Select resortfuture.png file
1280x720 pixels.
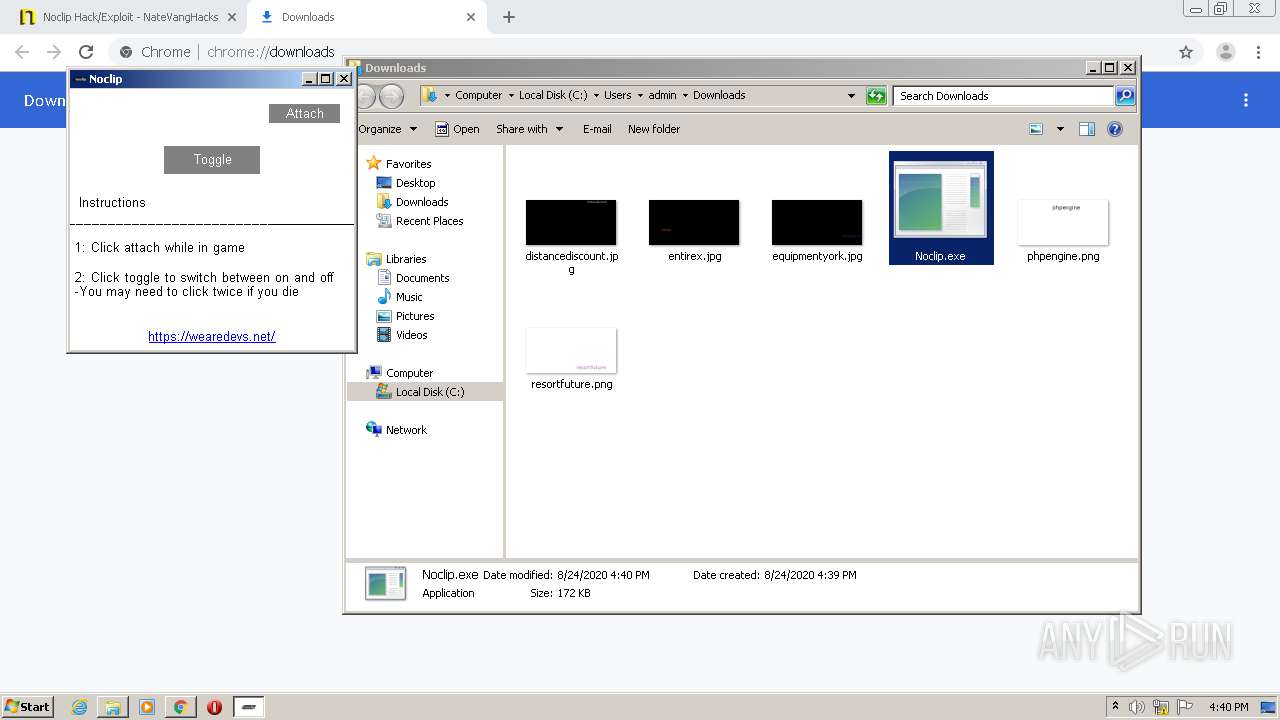pyautogui.click(x=571, y=359)
